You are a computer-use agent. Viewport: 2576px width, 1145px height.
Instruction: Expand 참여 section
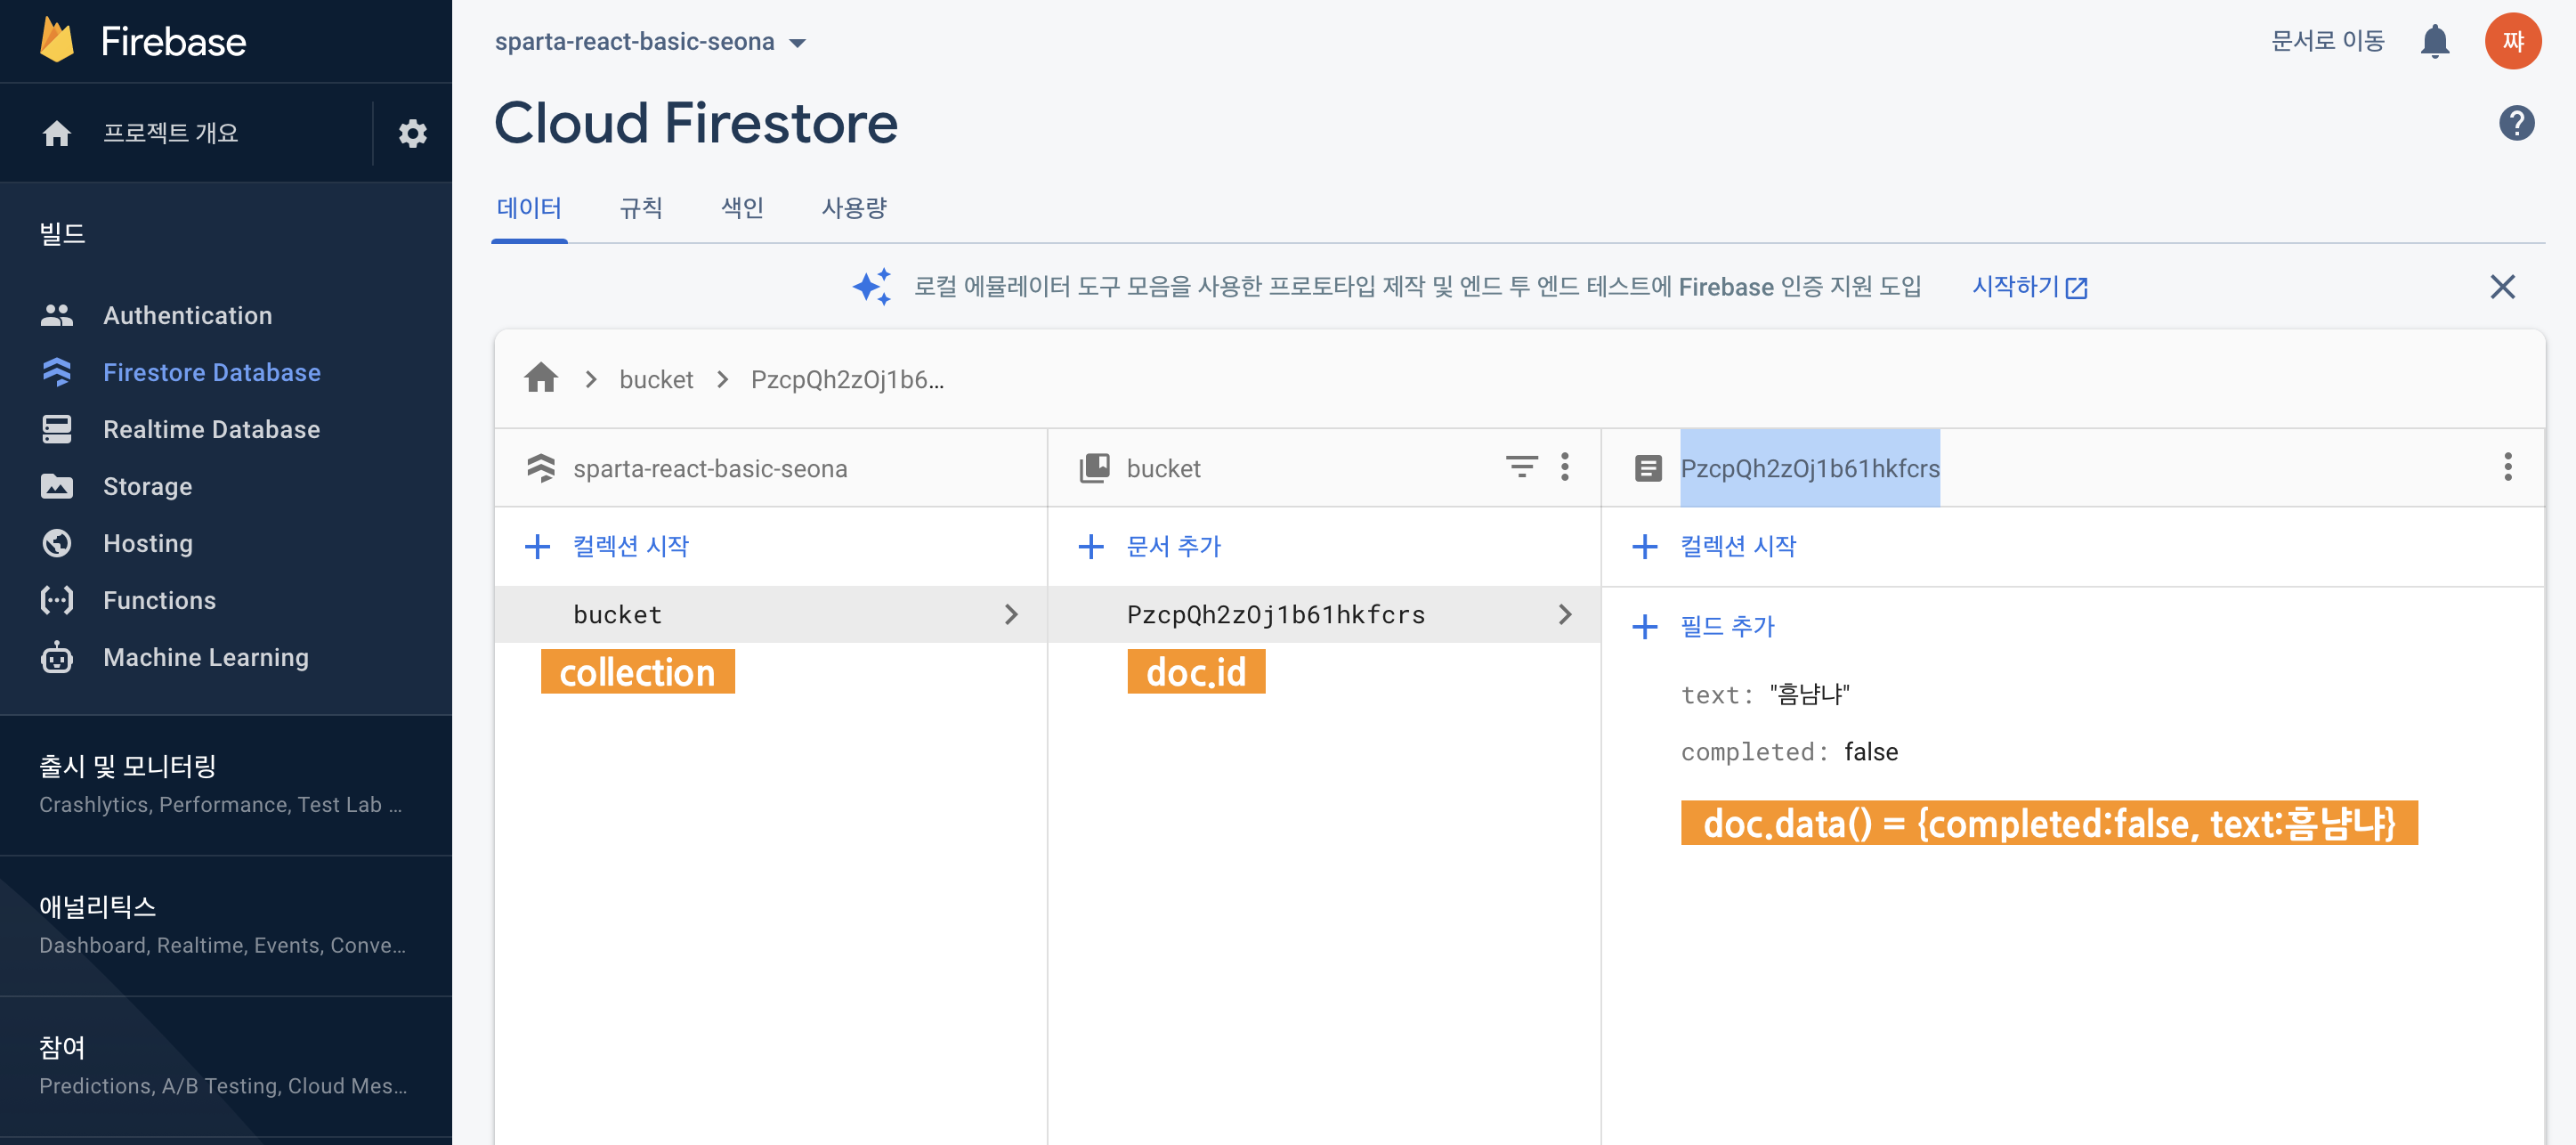(x=226, y=1066)
